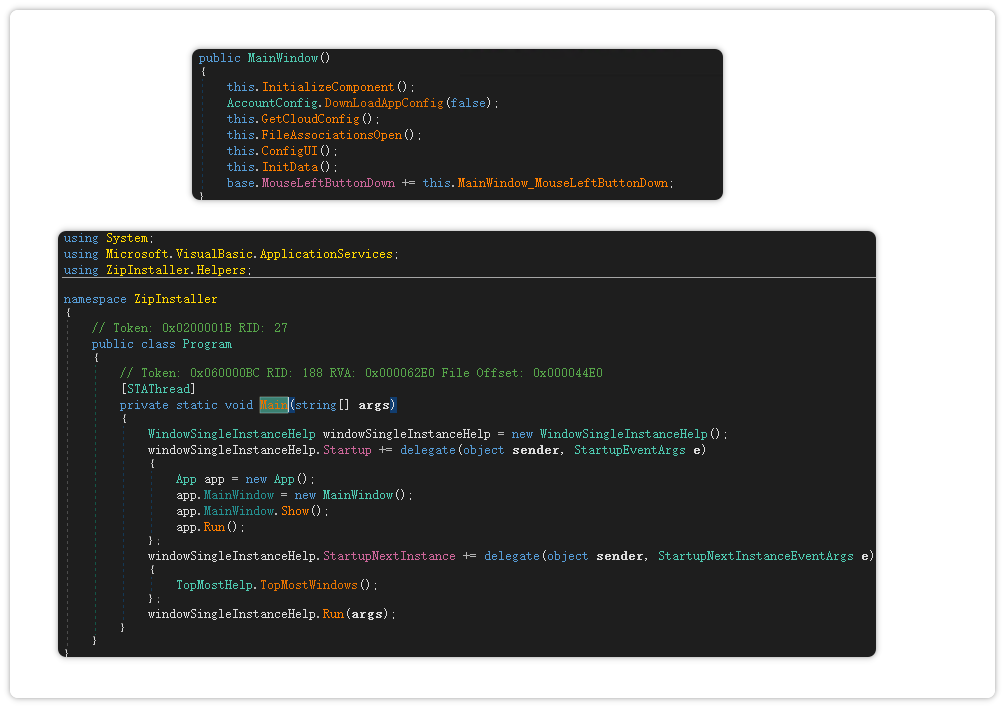Click the highlighted Main method name

click(273, 405)
